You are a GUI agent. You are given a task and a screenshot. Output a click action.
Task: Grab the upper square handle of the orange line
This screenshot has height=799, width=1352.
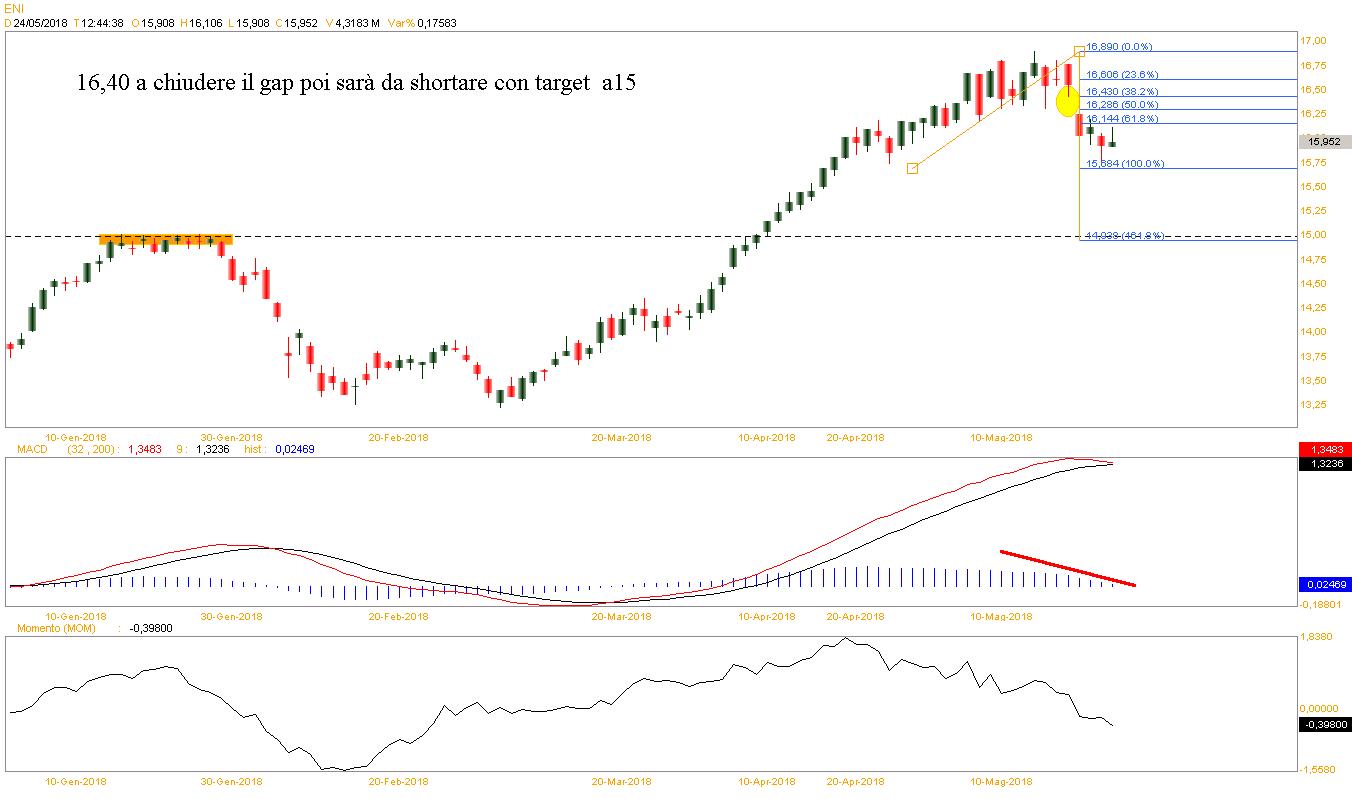click(1079, 51)
